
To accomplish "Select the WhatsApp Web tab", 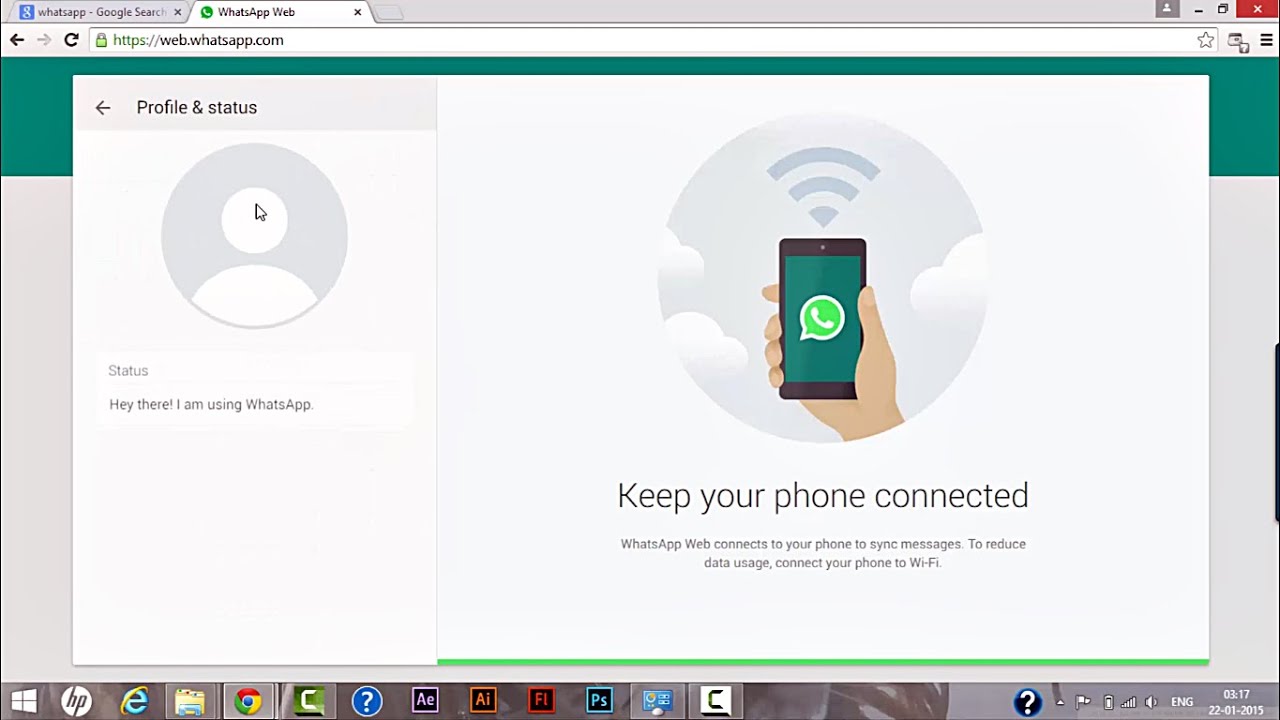I will click(278, 12).
